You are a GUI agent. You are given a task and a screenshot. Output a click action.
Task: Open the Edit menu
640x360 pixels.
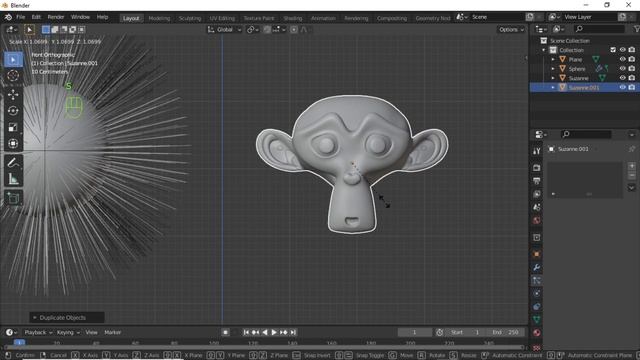click(x=36, y=17)
